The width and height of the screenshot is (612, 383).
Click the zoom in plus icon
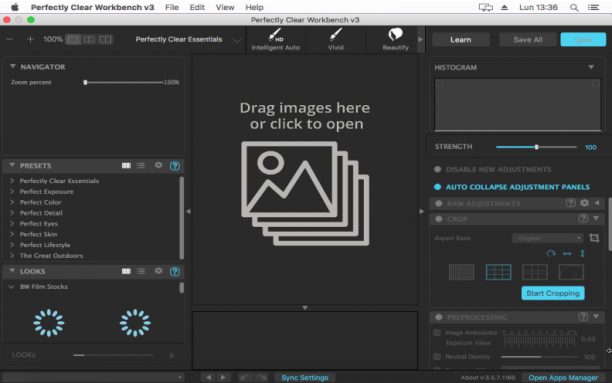[x=30, y=39]
